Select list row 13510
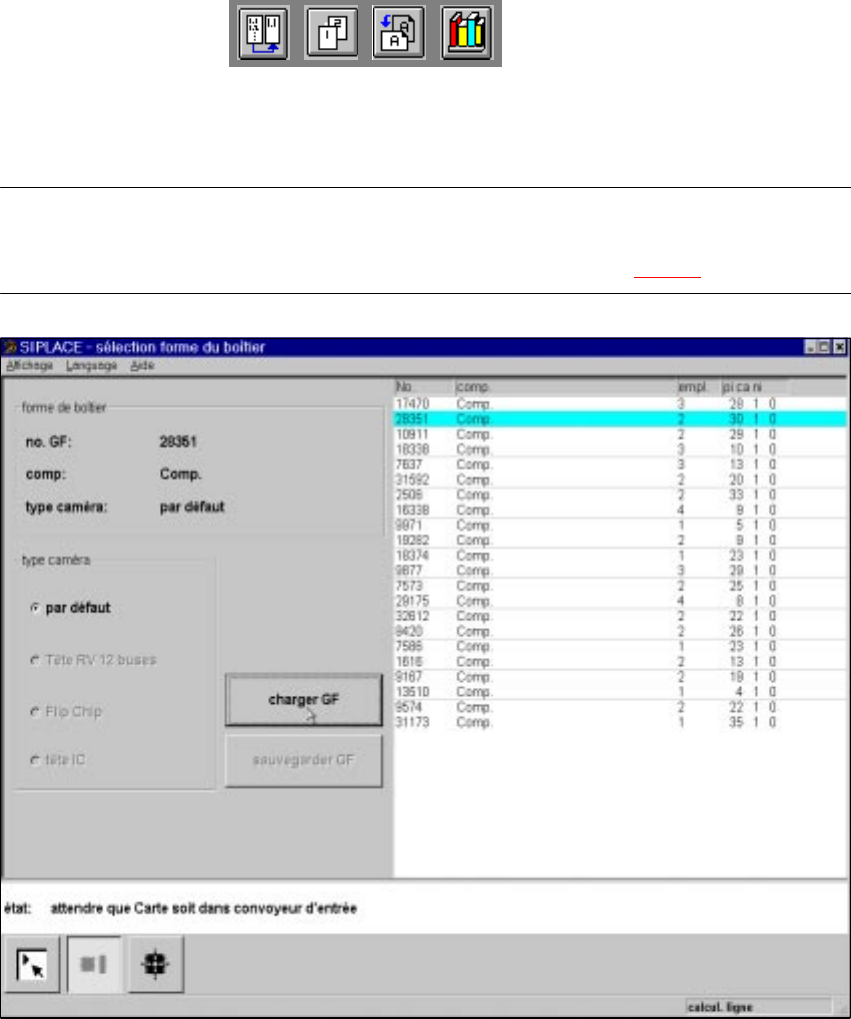Screen dimensions: 851x1019 pyautogui.click(x=620, y=692)
